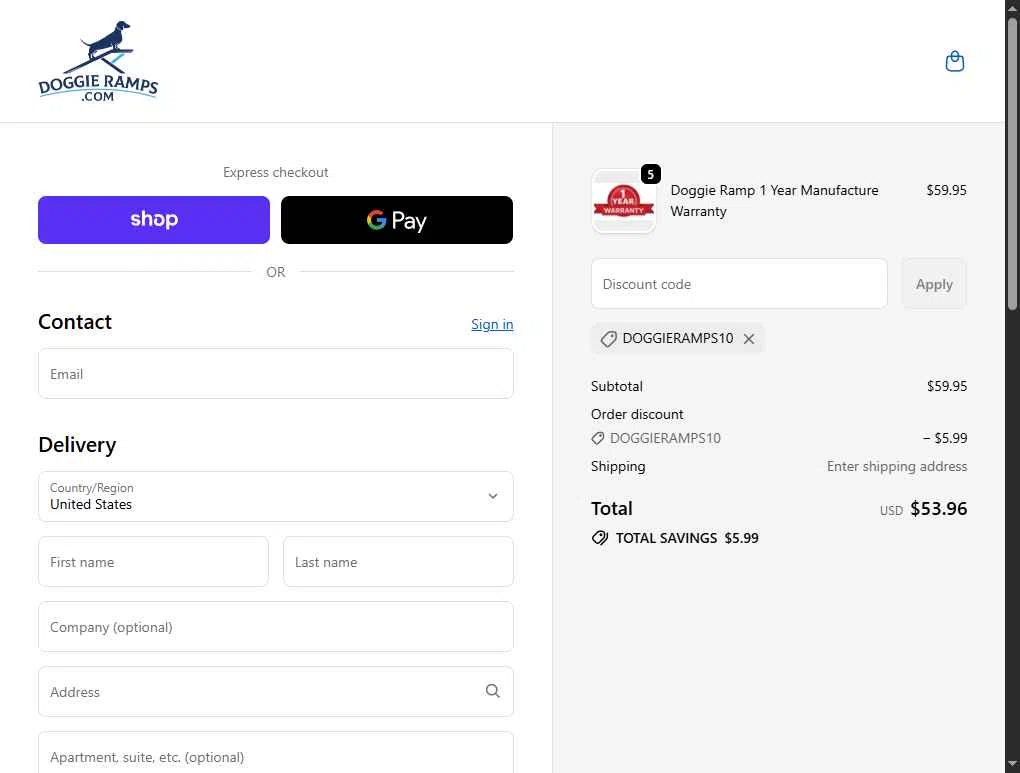
Task: Expand the Country/Region dropdown
Action: pos(276,496)
